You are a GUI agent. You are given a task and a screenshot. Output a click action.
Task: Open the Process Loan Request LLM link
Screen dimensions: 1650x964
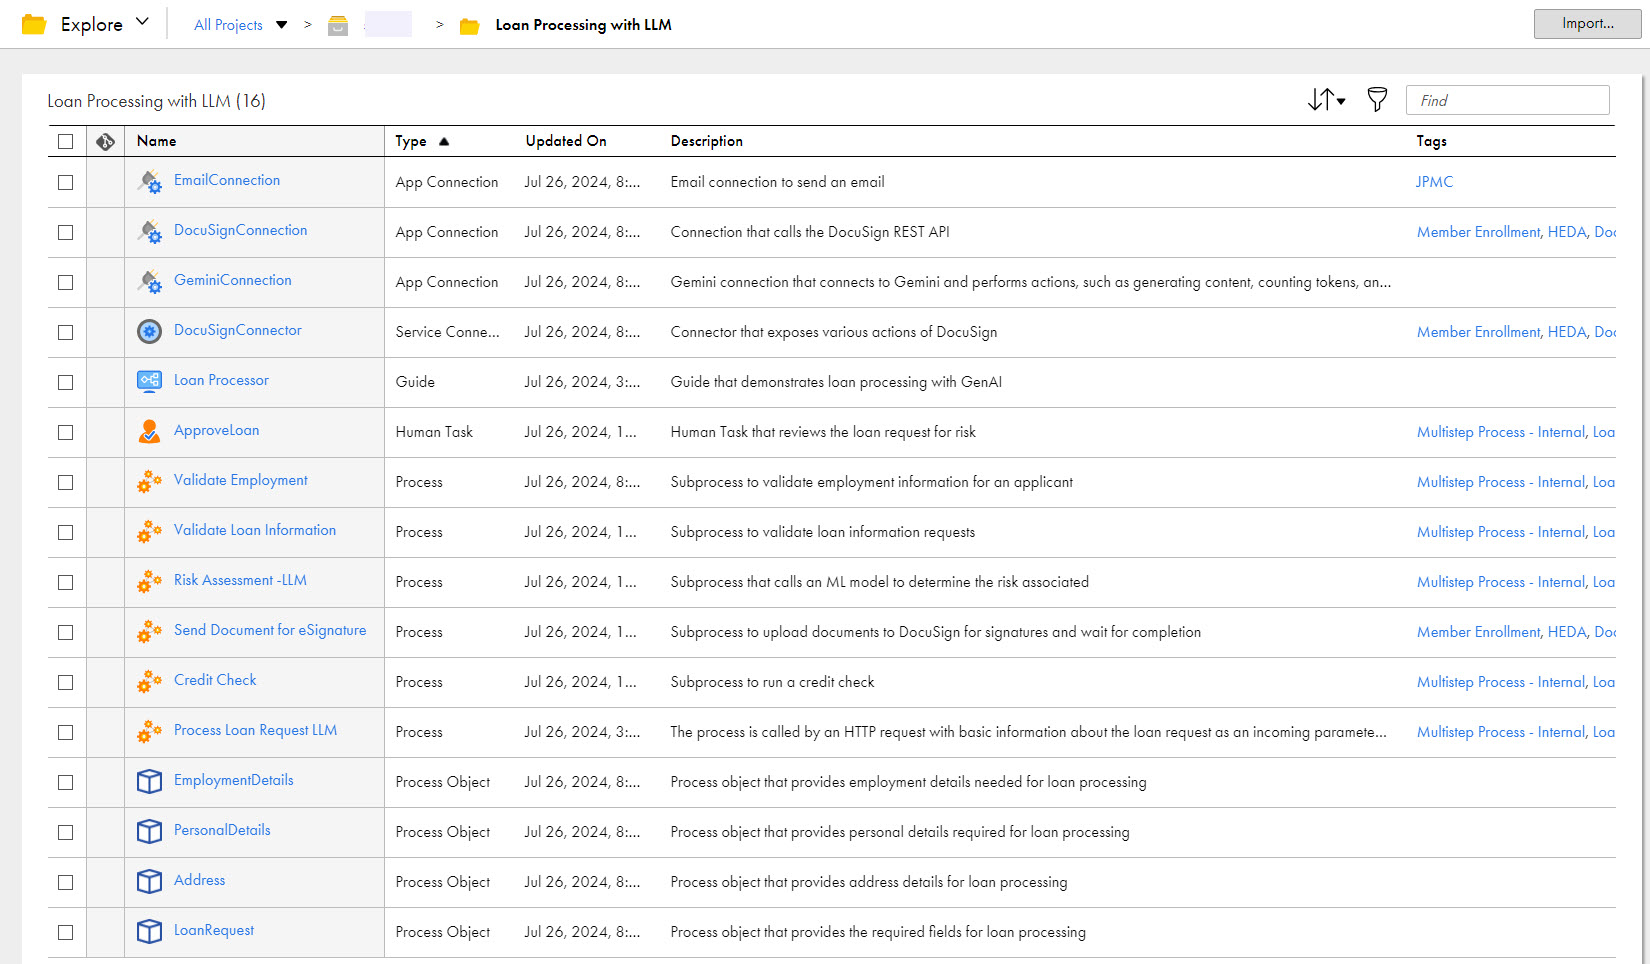pyautogui.click(x=255, y=730)
